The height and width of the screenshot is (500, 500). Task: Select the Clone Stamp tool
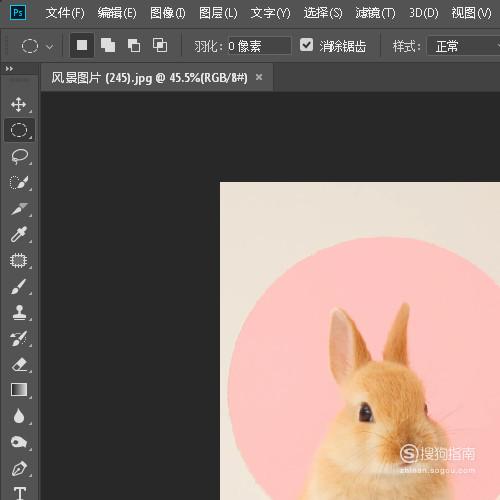tap(19, 313)
